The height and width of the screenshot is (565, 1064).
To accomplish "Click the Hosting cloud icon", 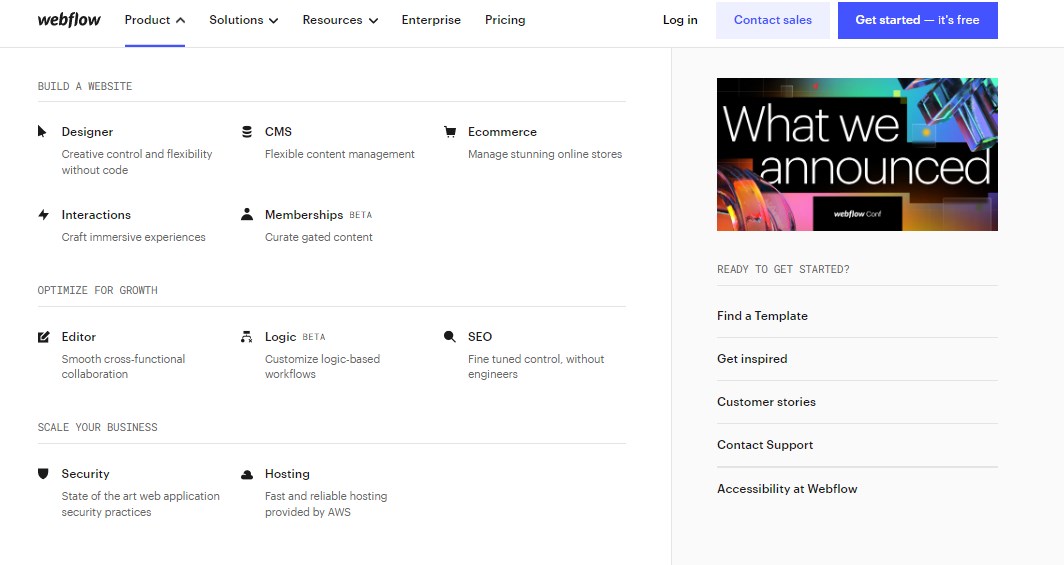I will coord(247,474).
